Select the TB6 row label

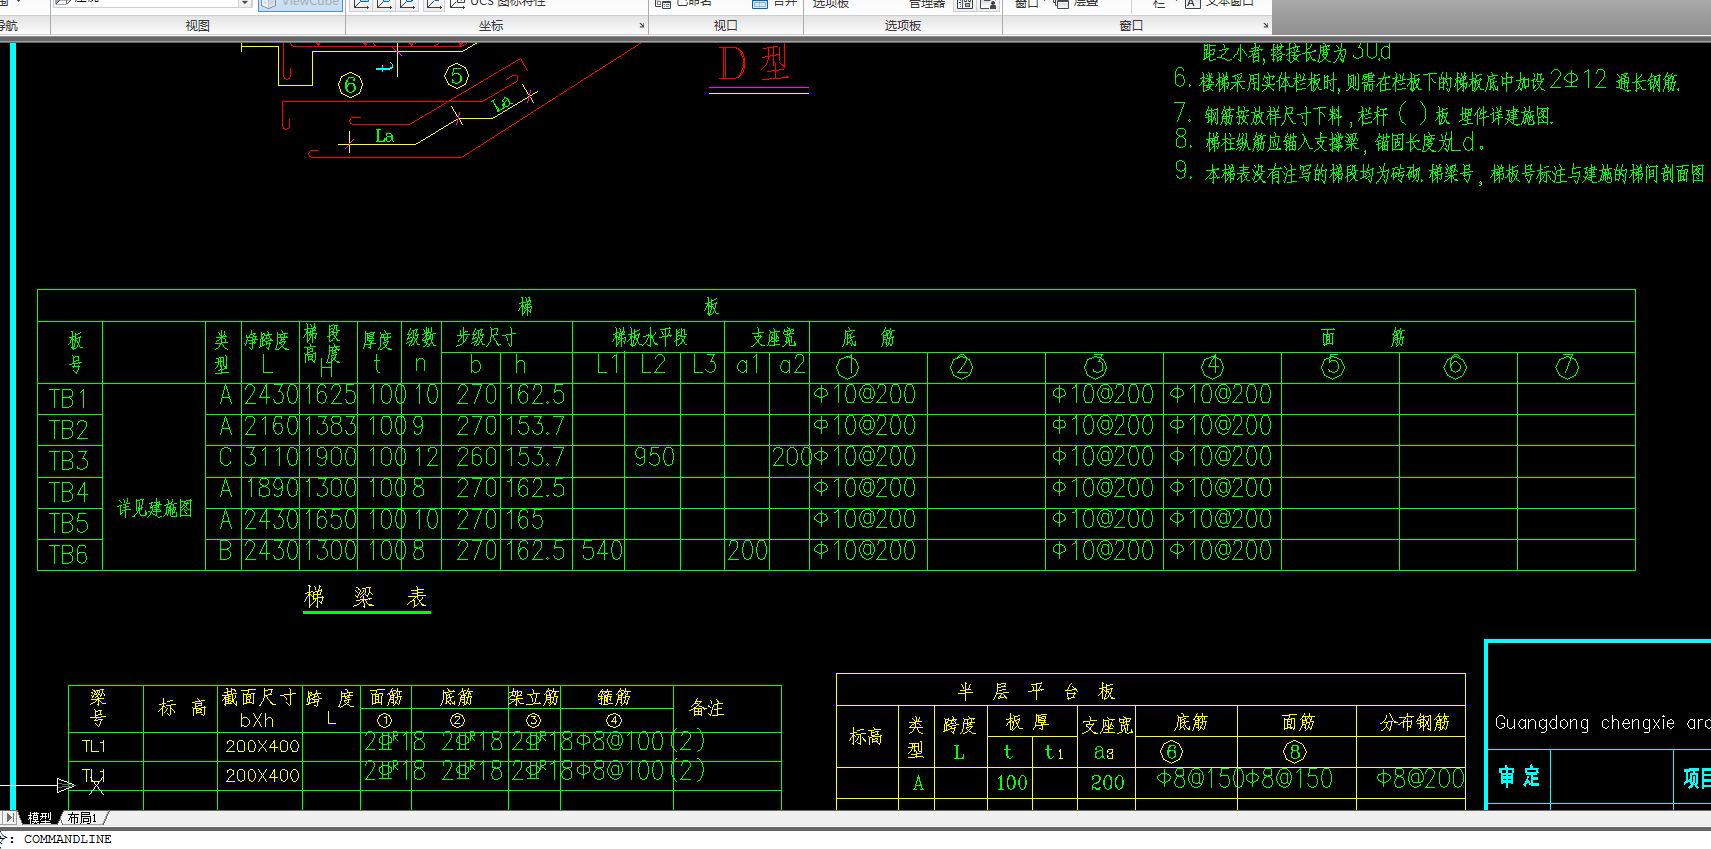[x=68, y=555]
